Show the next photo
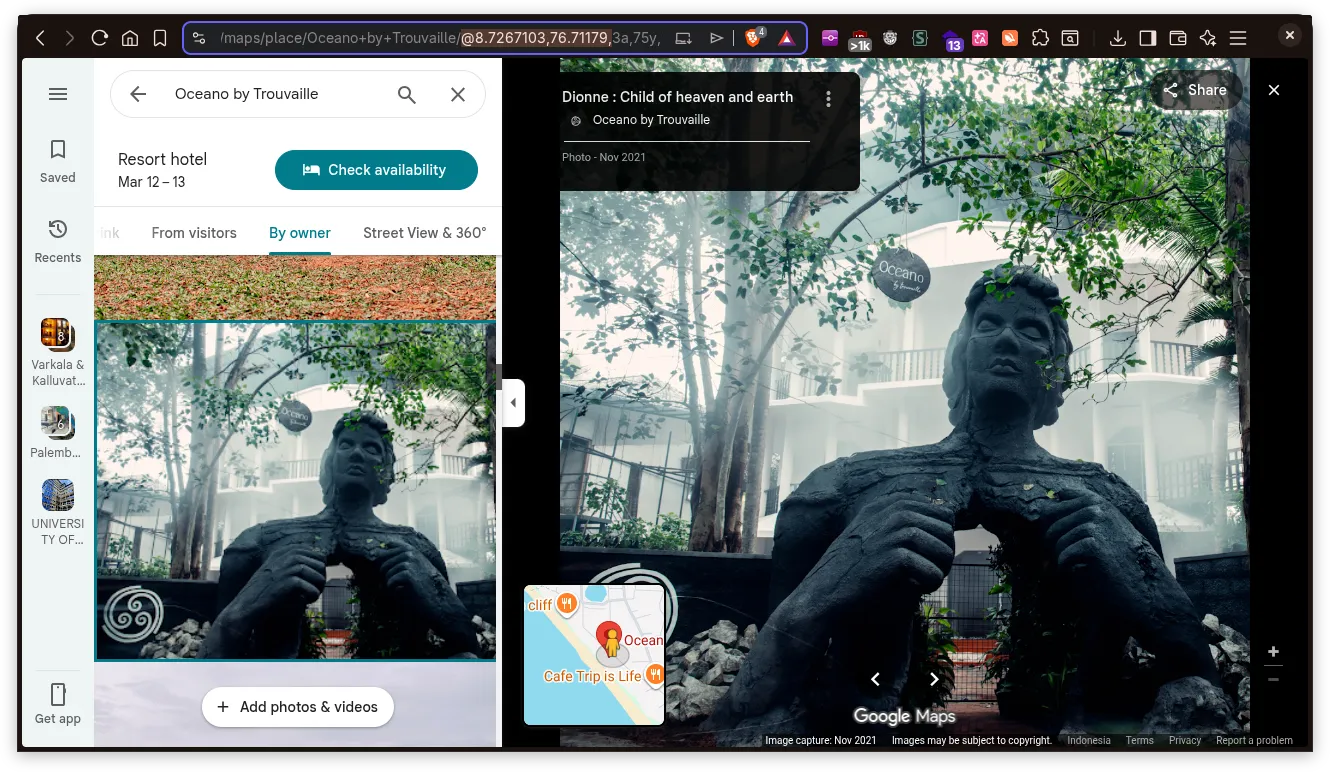The image size is (1330, 772). (934, 679)
